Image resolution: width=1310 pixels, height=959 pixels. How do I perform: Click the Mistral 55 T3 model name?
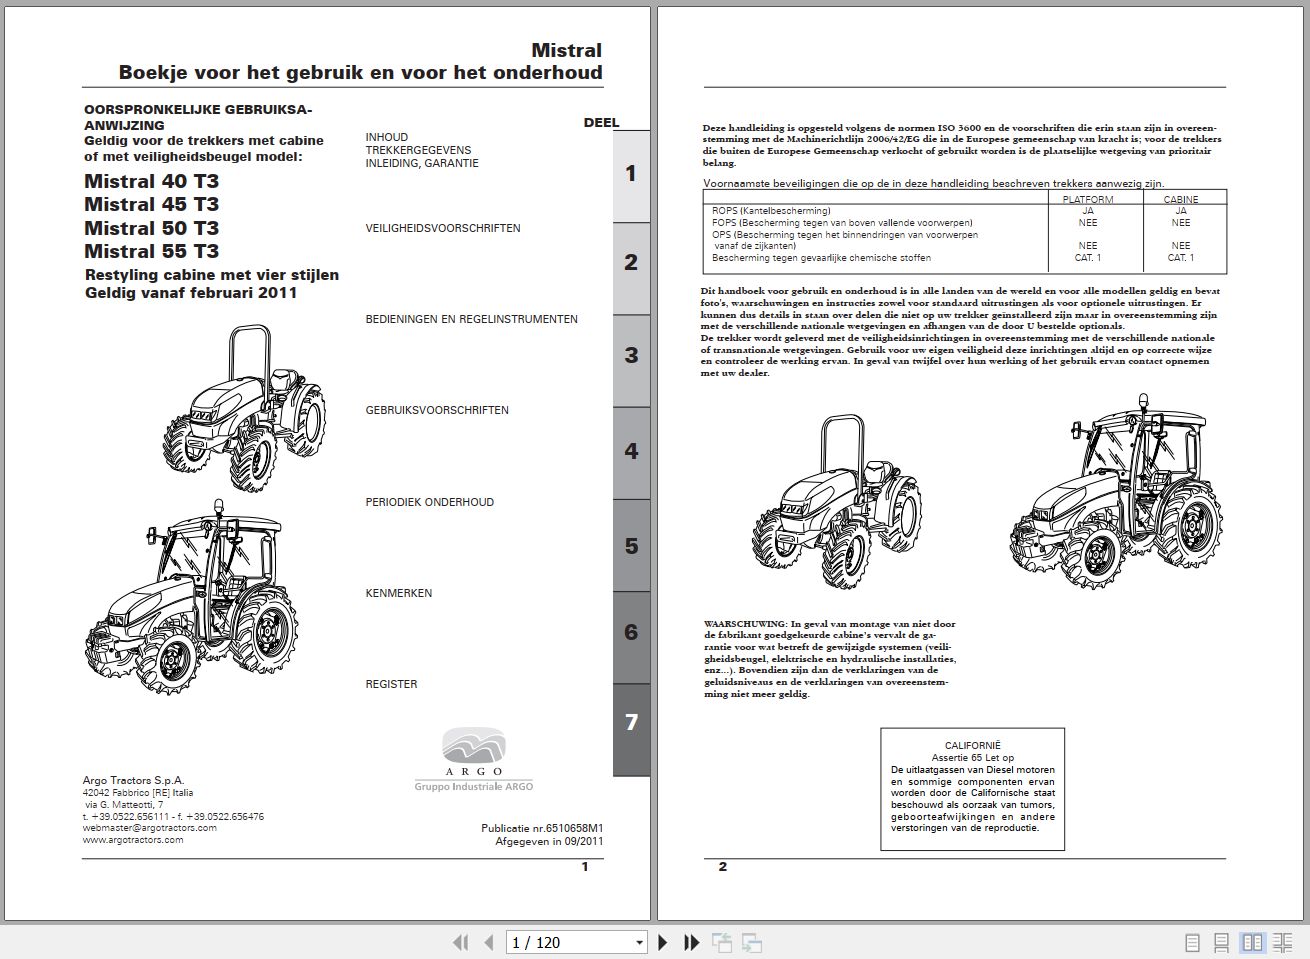pyautogui.click(x=151, y=251)
